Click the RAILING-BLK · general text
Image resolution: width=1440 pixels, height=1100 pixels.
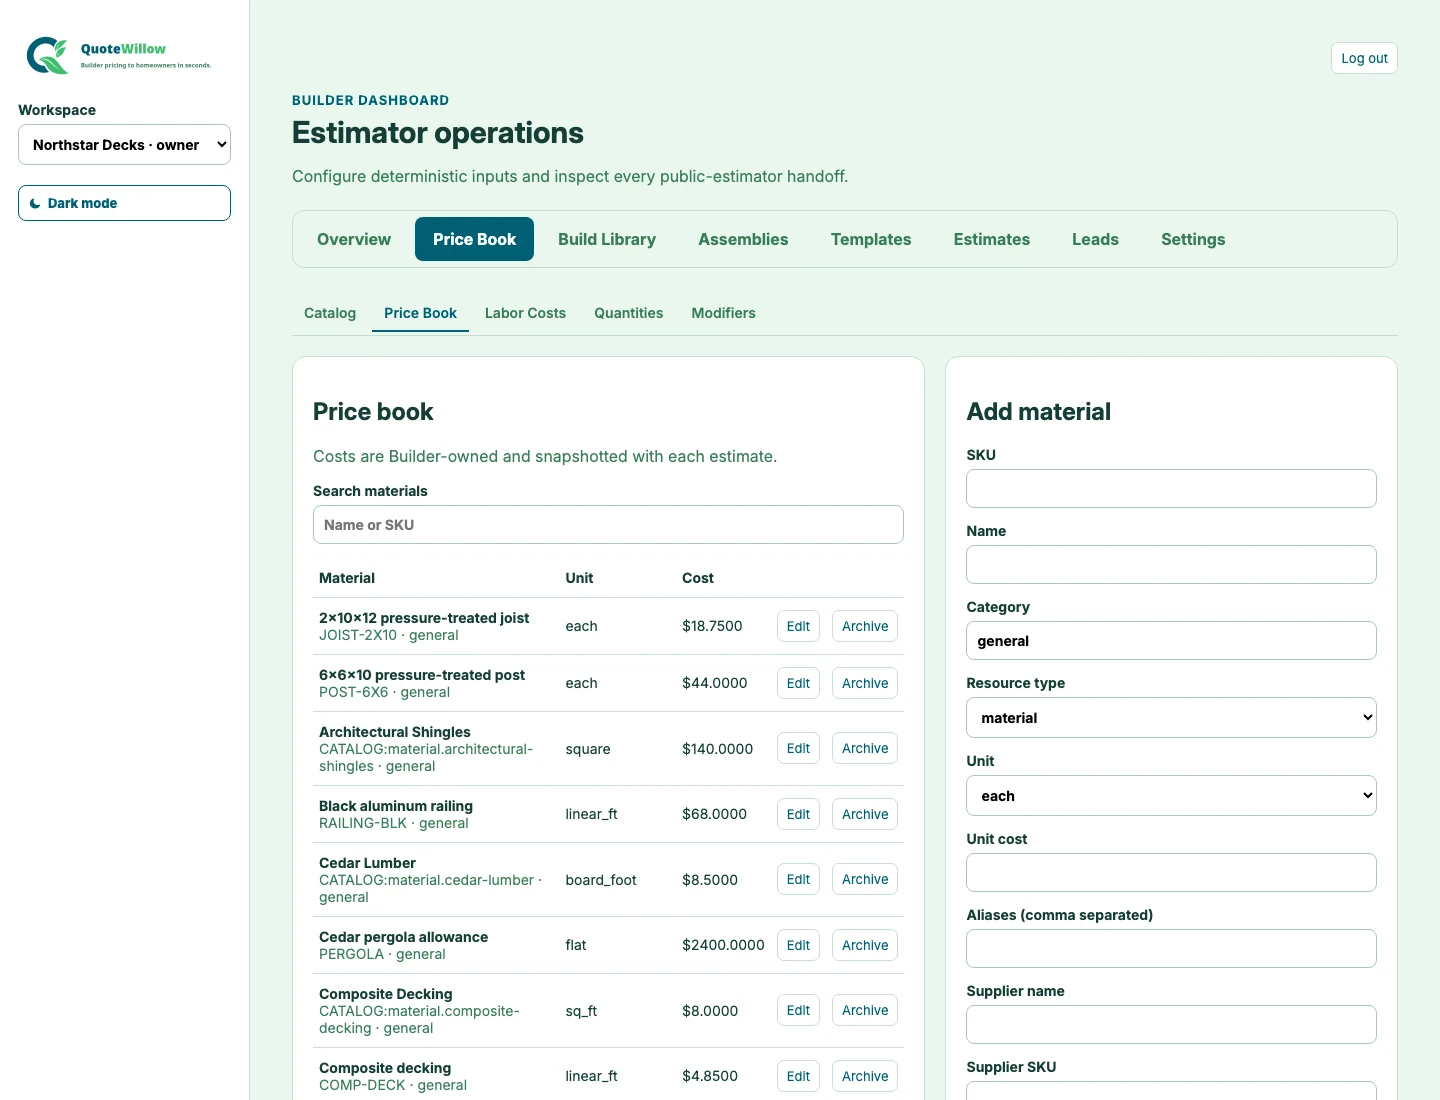point(394,823)
